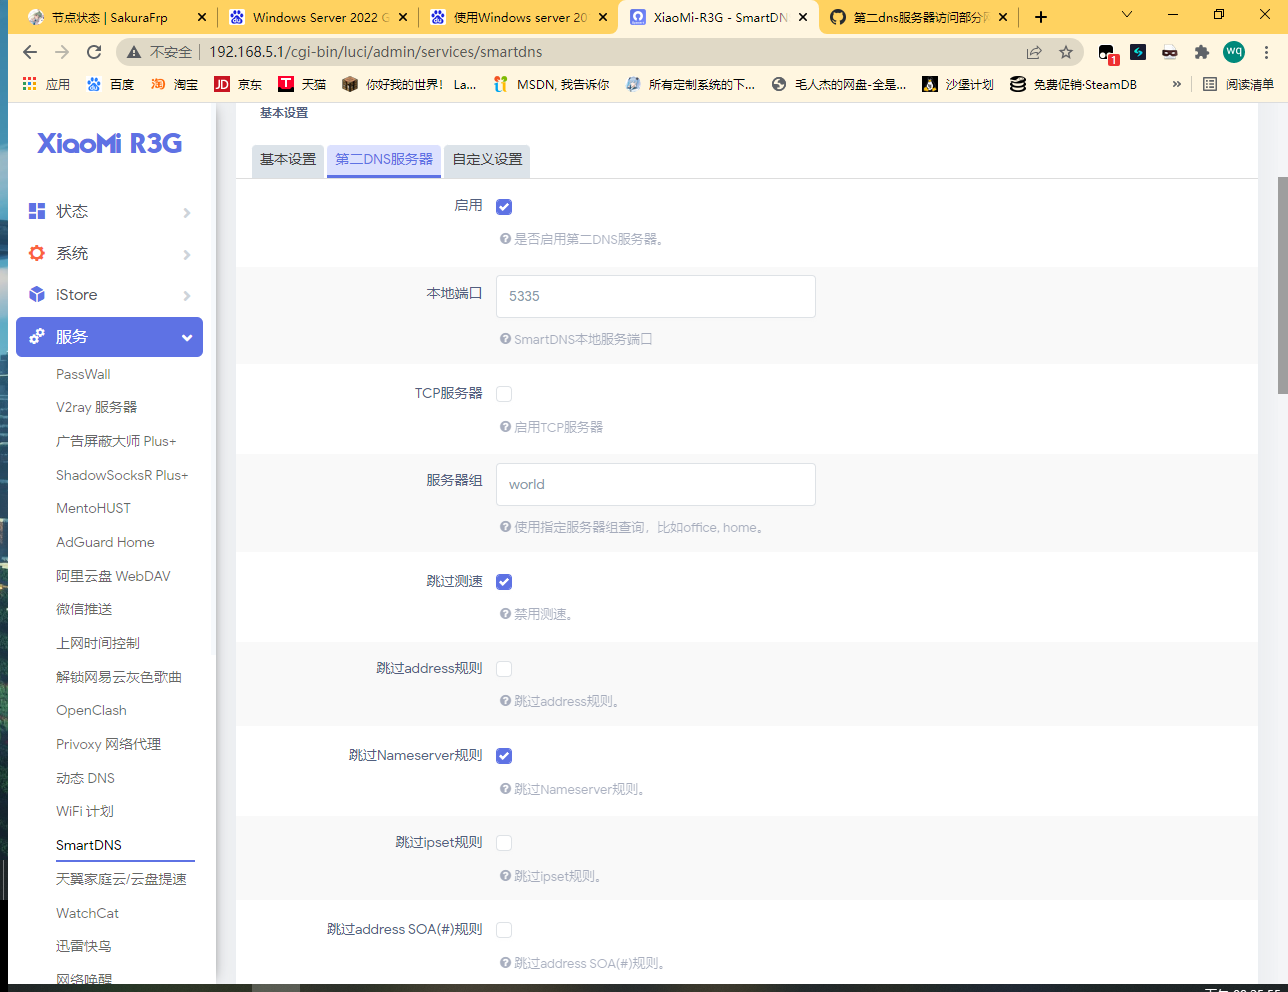This screenshot has height=992, width=1288.
Task: Click the address bar URL
Action: 376,52
